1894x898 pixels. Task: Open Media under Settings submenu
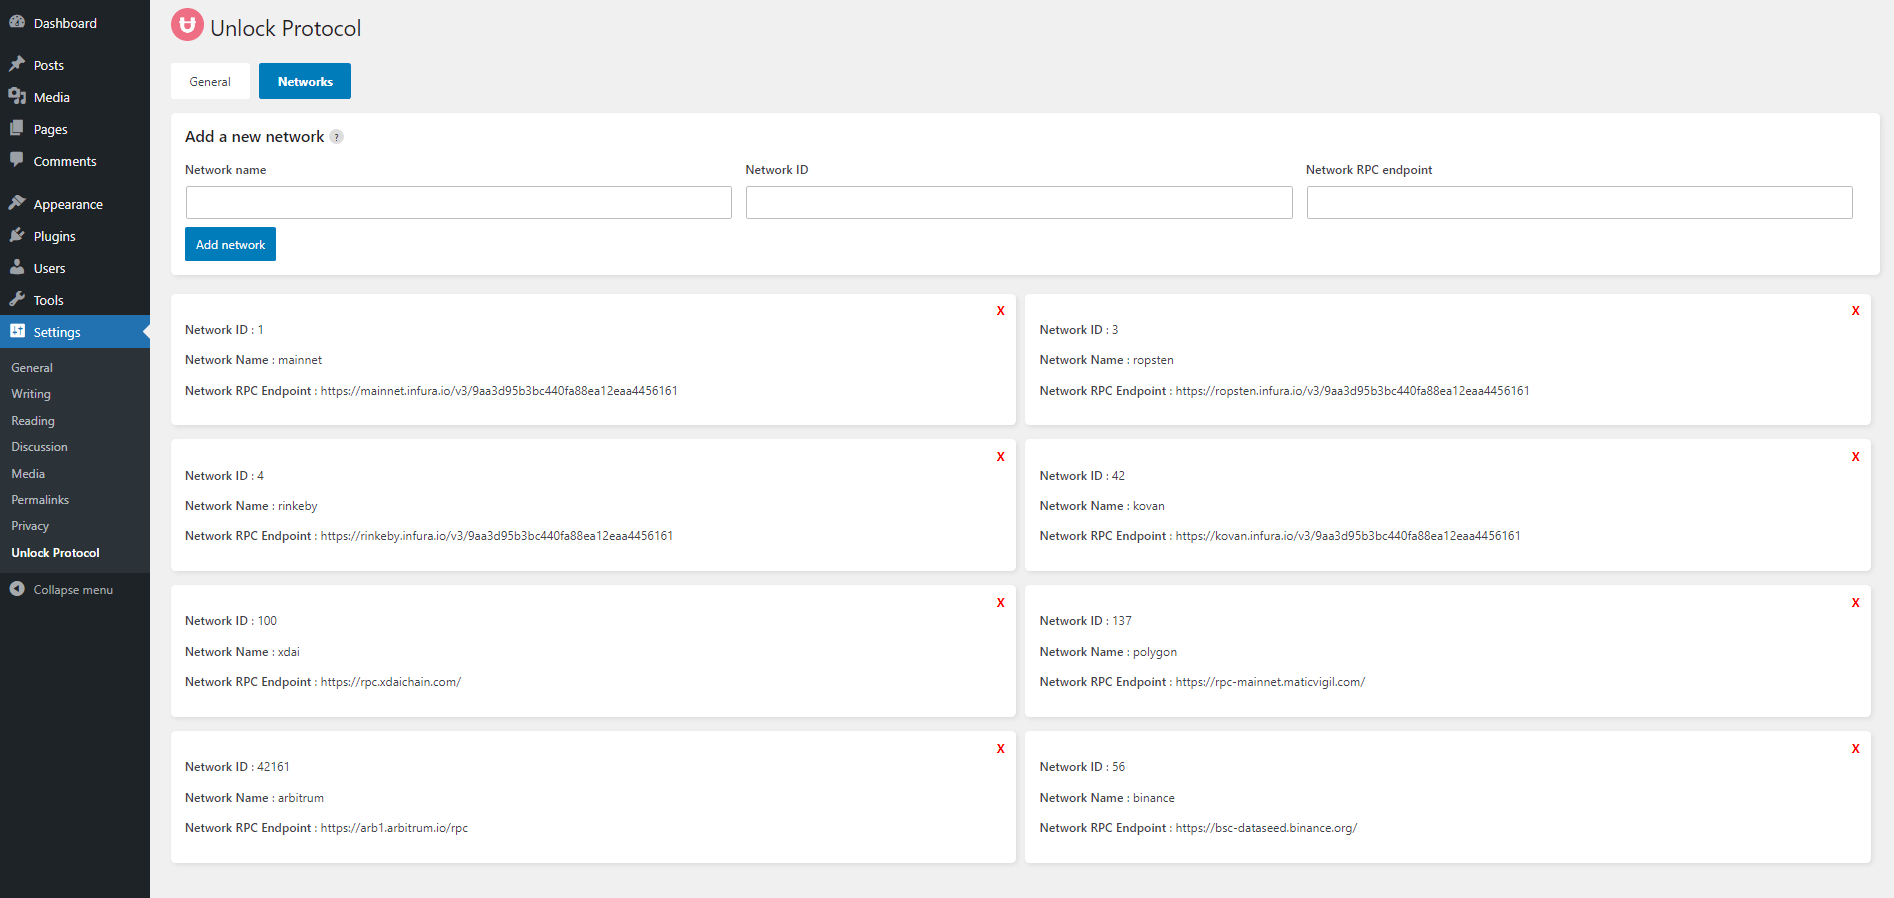[28, 474]
